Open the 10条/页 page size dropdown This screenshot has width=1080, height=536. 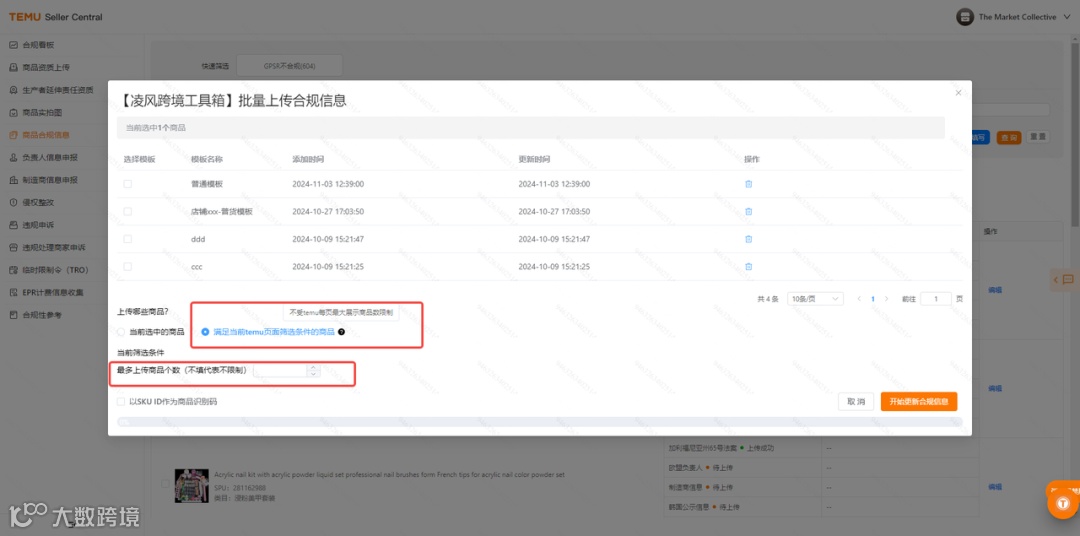click(815, 299)
